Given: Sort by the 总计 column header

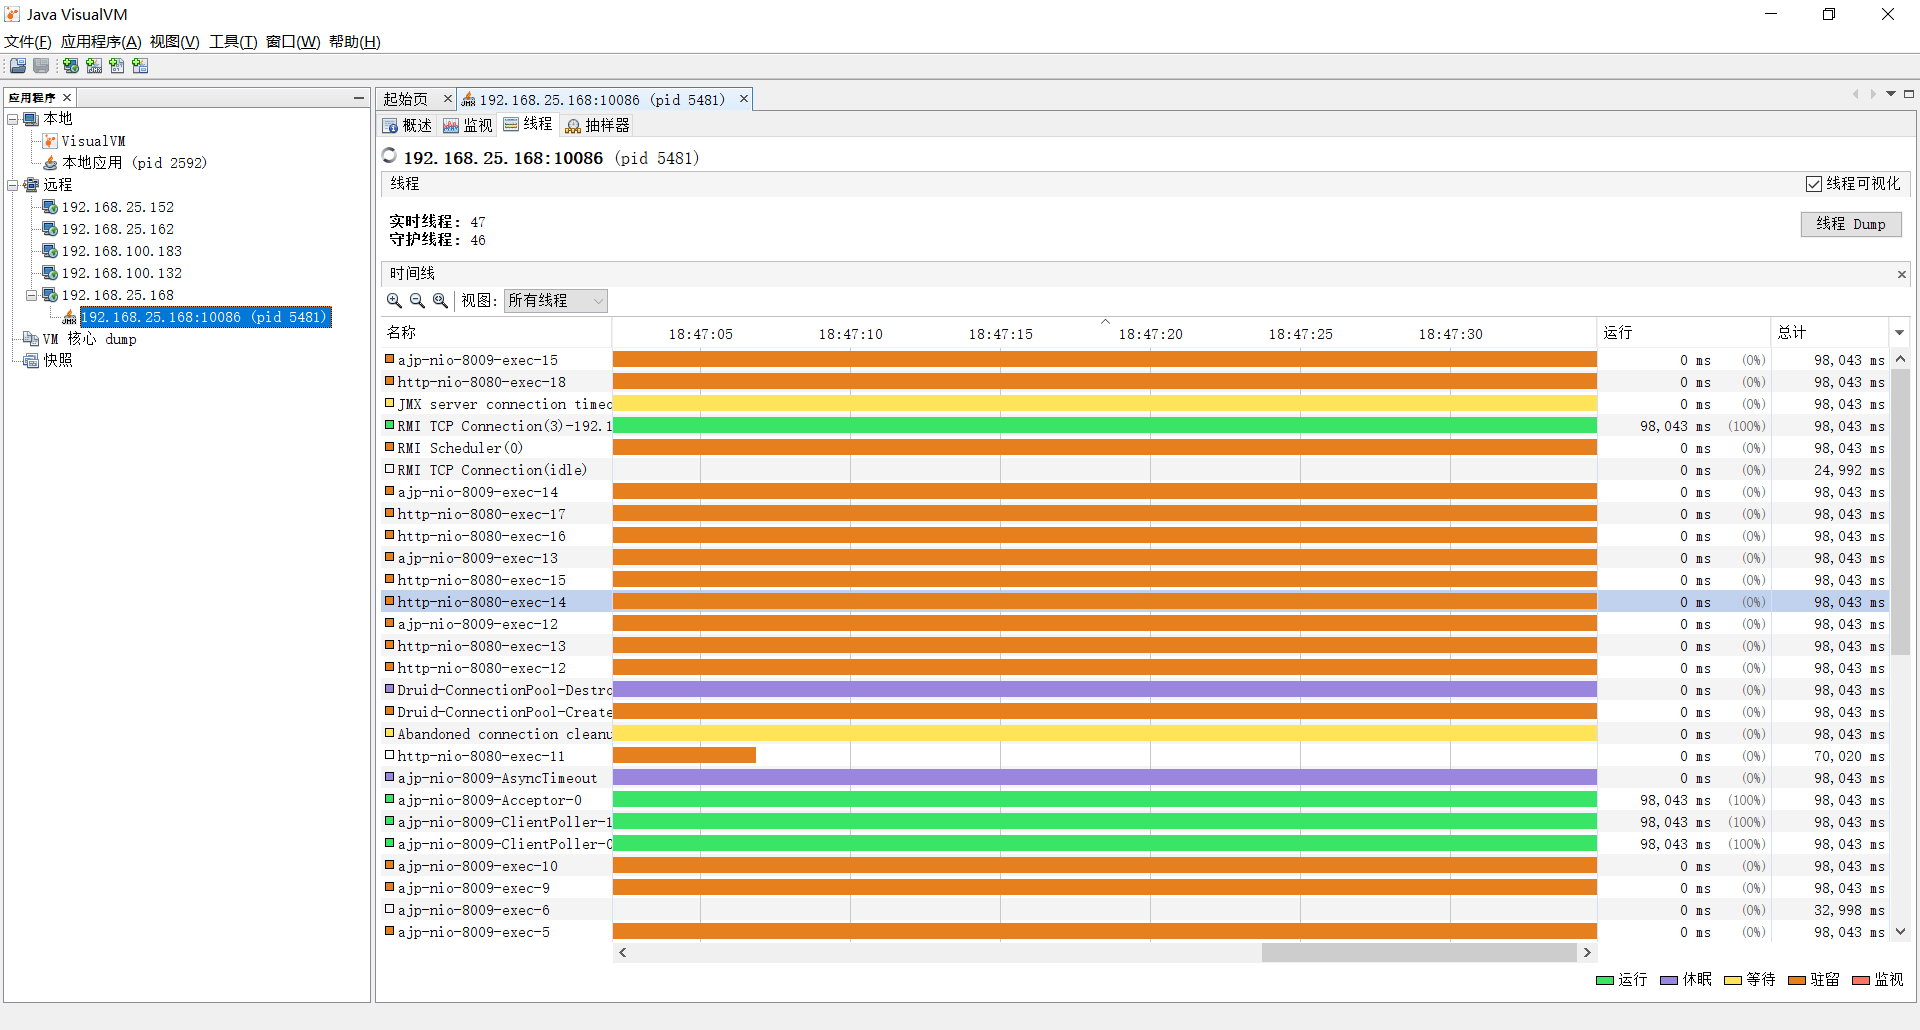Looking at the screenshot, I should click(1831, 333).
